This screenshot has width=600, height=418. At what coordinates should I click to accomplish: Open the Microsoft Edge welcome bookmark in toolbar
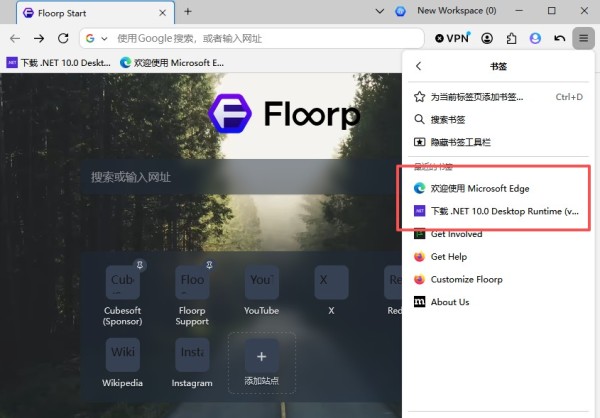point(172,62)
